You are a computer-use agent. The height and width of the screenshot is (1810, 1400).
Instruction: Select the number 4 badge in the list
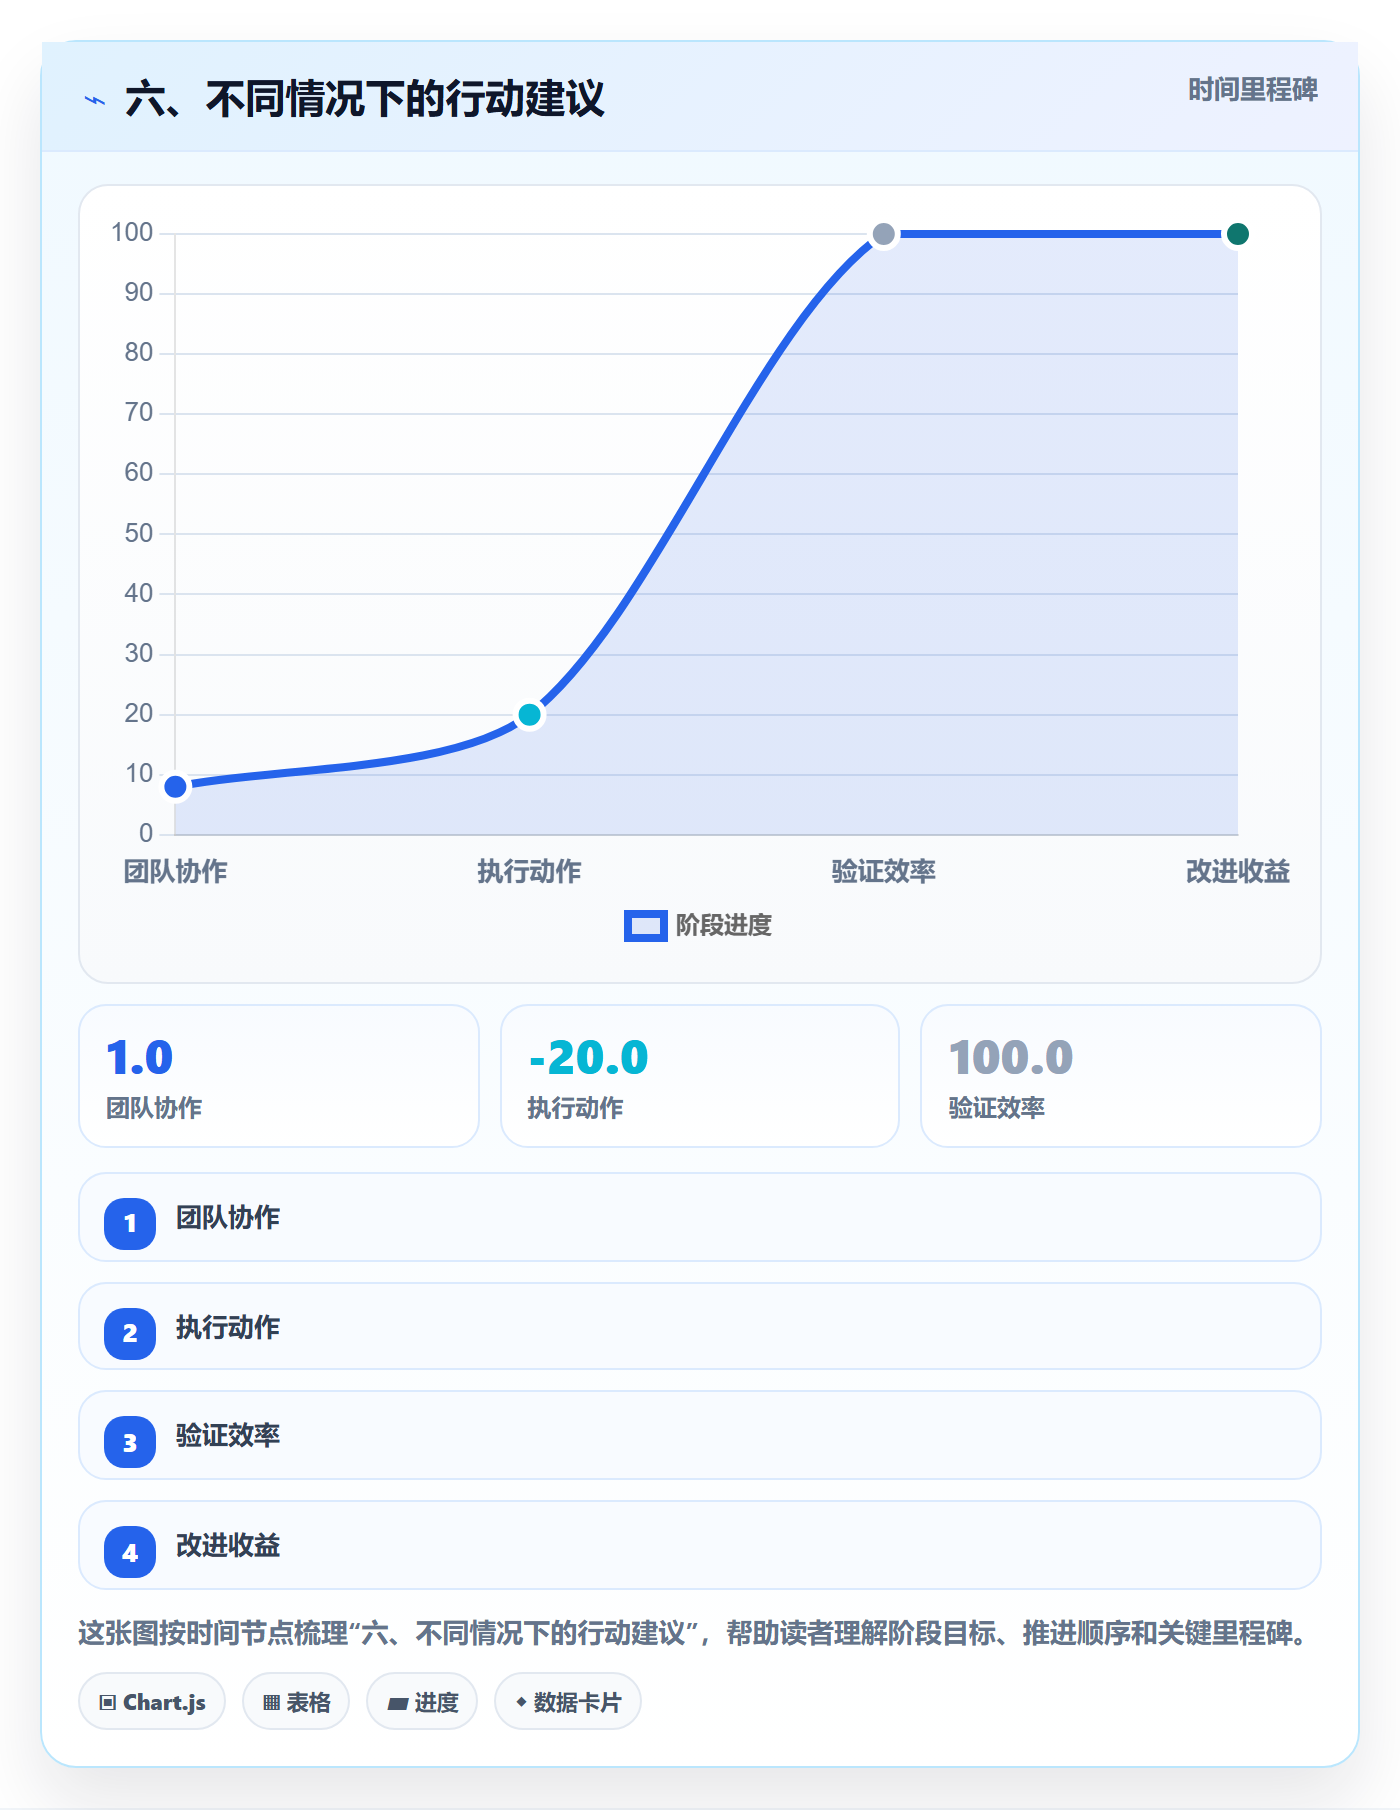point(130,1552)
